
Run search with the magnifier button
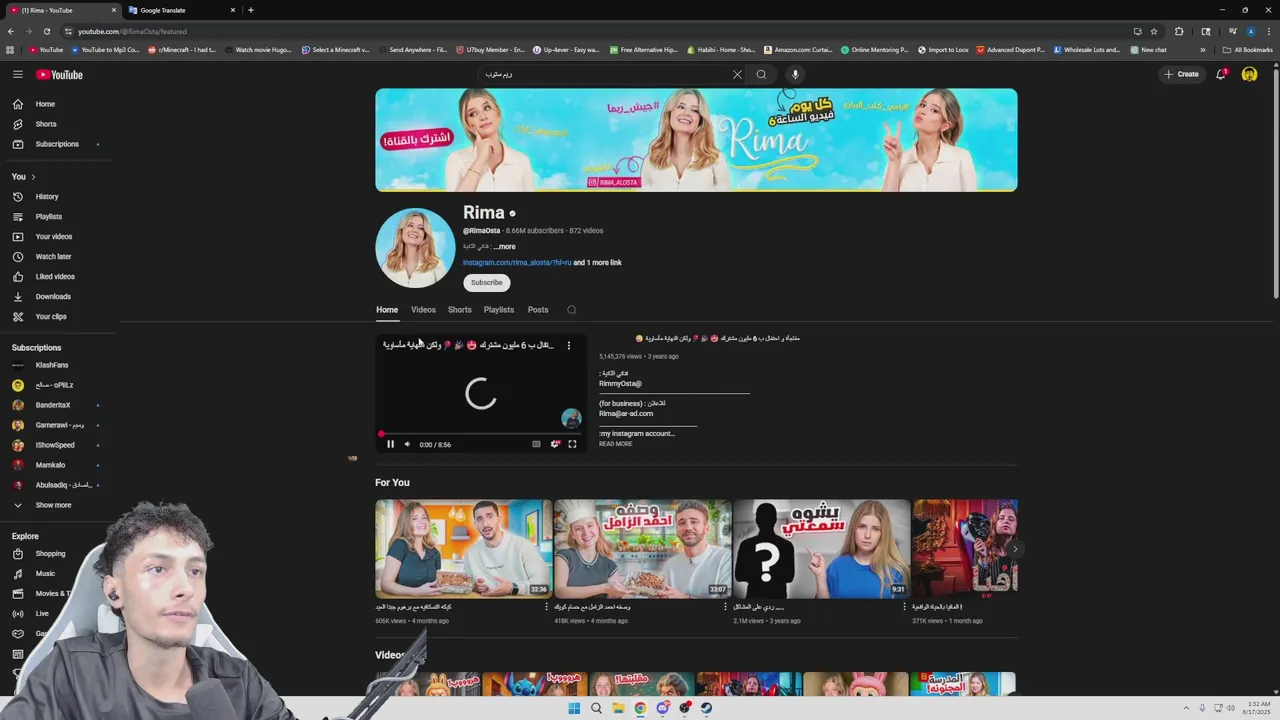761,74
